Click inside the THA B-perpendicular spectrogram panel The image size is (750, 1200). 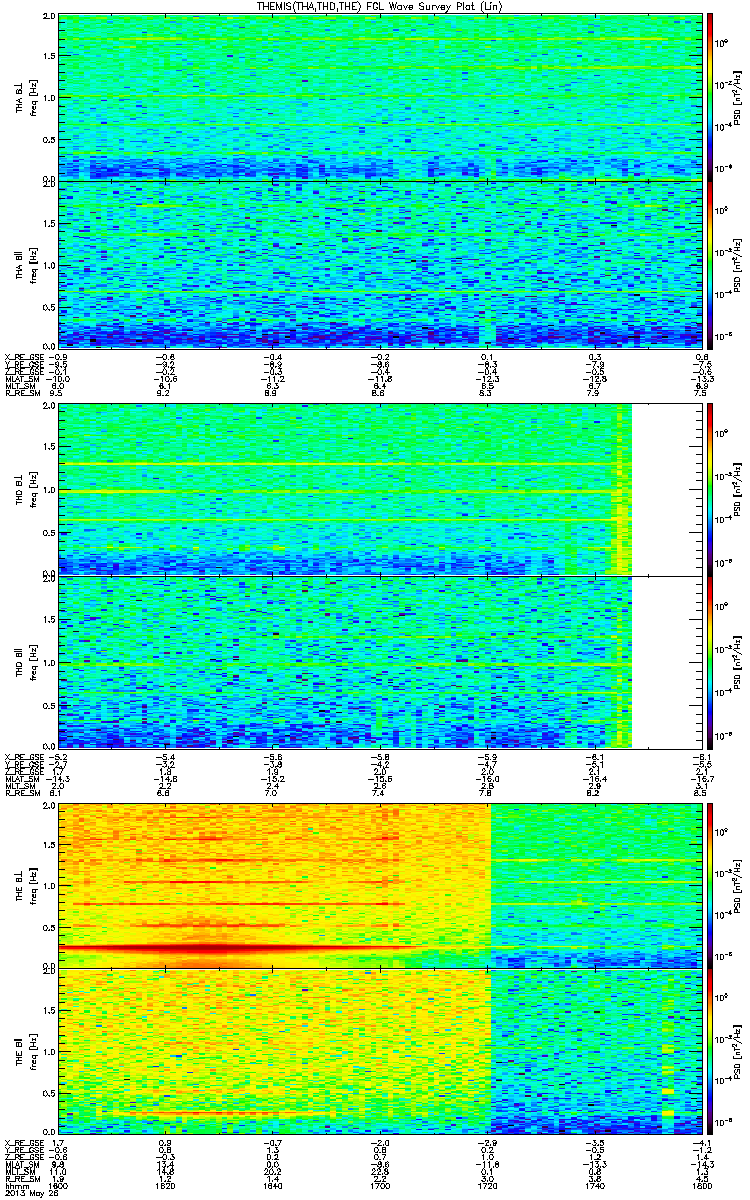click(379, 96)
